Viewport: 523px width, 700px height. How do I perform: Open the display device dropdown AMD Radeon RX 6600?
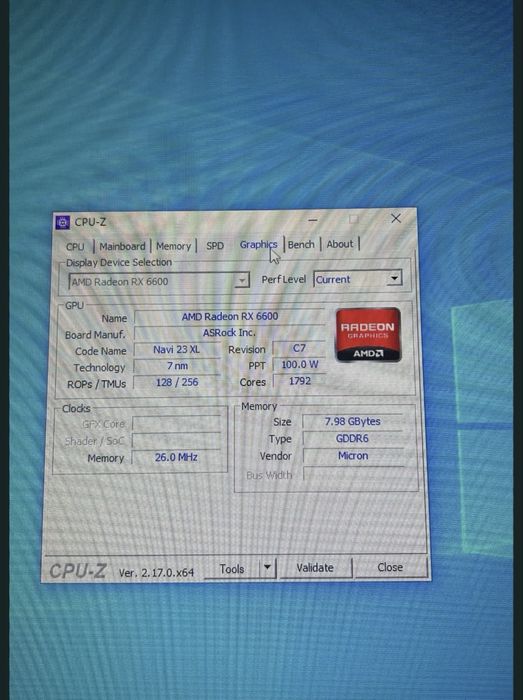[x=159, y=281]
